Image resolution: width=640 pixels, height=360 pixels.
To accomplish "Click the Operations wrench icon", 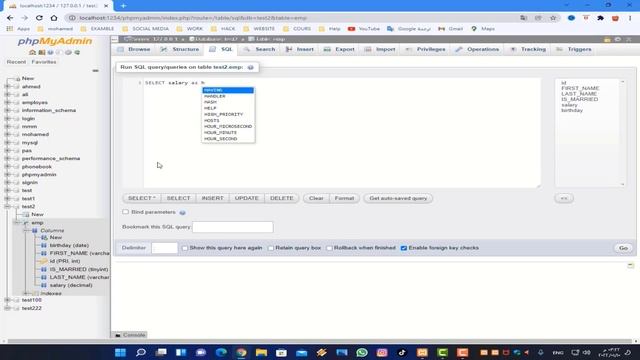I will pos(459,49).
